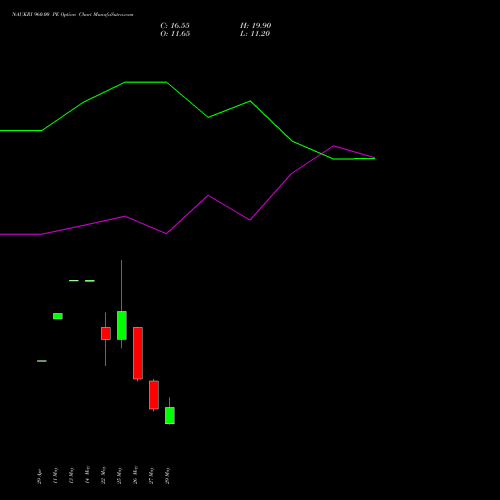Screen dimensions: 500x500
Task: Select the 29 Apr date label
Action: 39,476
